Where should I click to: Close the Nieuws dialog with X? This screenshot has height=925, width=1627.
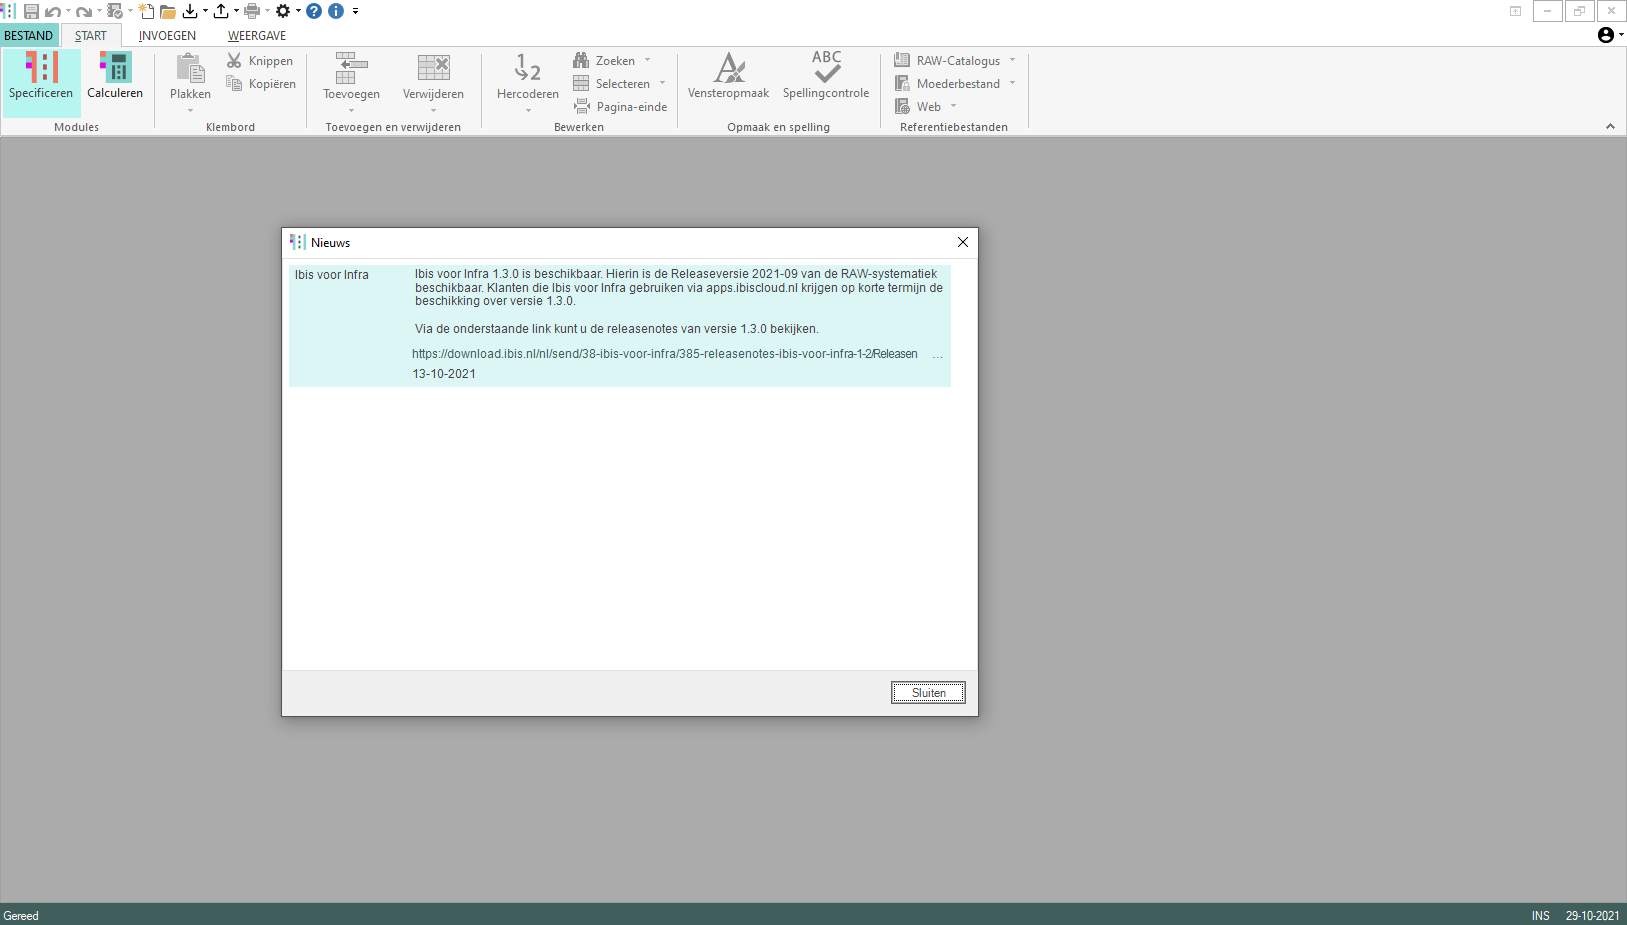pos(963,242)
